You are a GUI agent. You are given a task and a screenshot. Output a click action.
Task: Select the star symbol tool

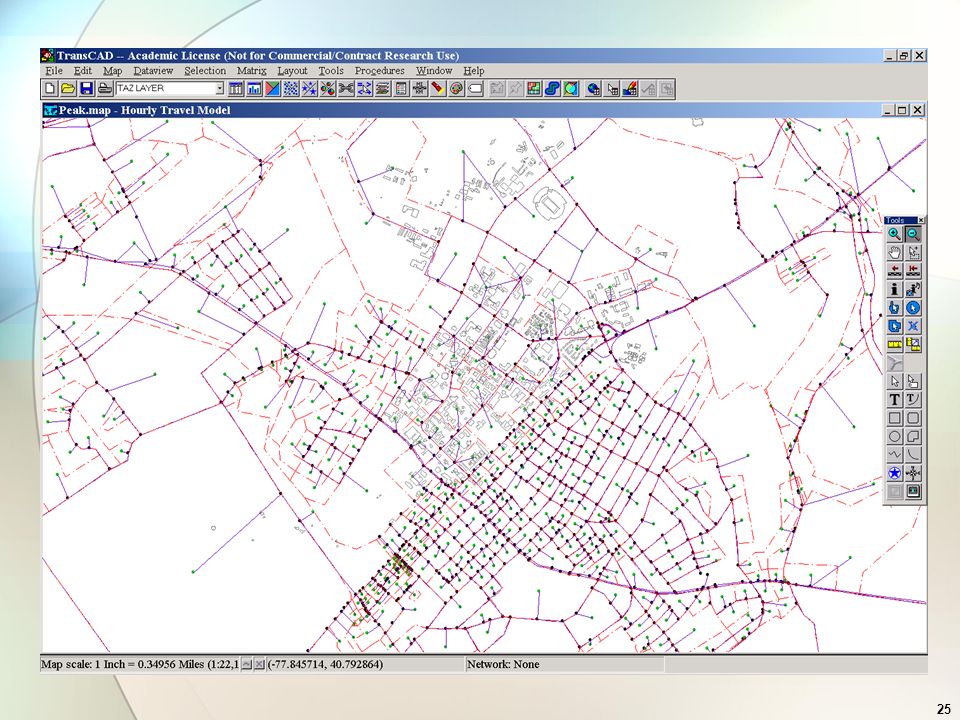click(x=894, y=473)
